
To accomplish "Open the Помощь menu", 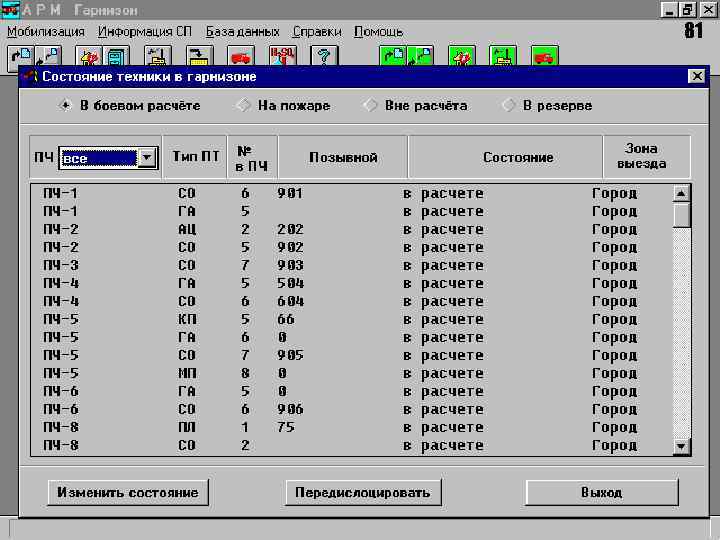I will [378, 32].
